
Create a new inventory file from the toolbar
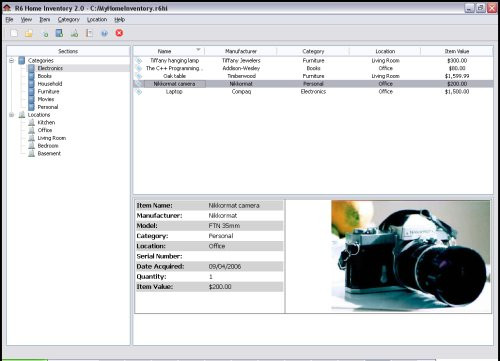(14, 33)
